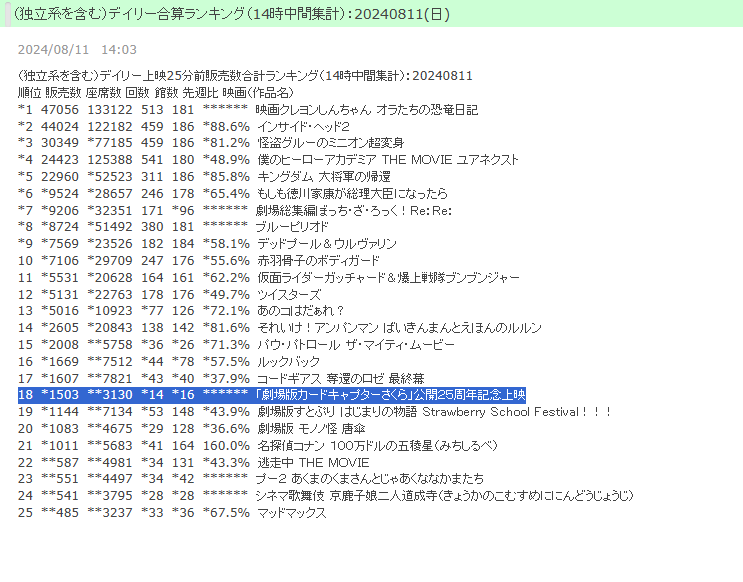Select the row for キングダム 大将軍の帰還
Image resolution: width=743 pixels, height=582 pixels.
204,177
